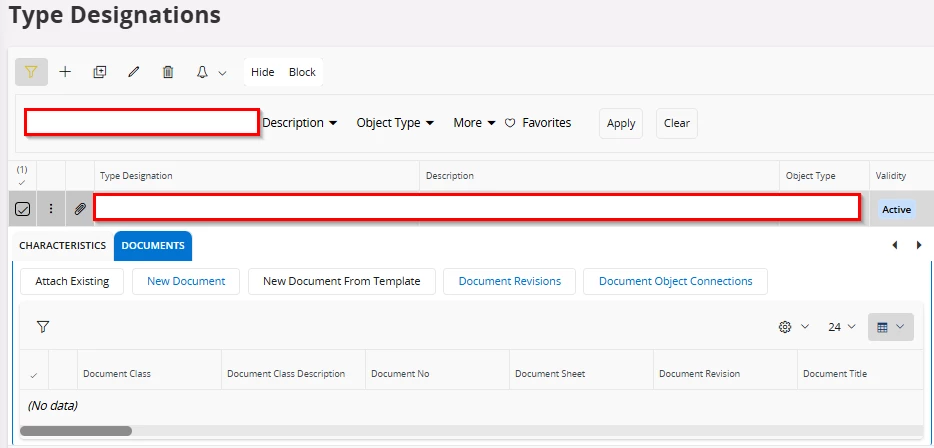Click the select-all checkmark in Documents table header
The image size is (934, 448).
34,375
